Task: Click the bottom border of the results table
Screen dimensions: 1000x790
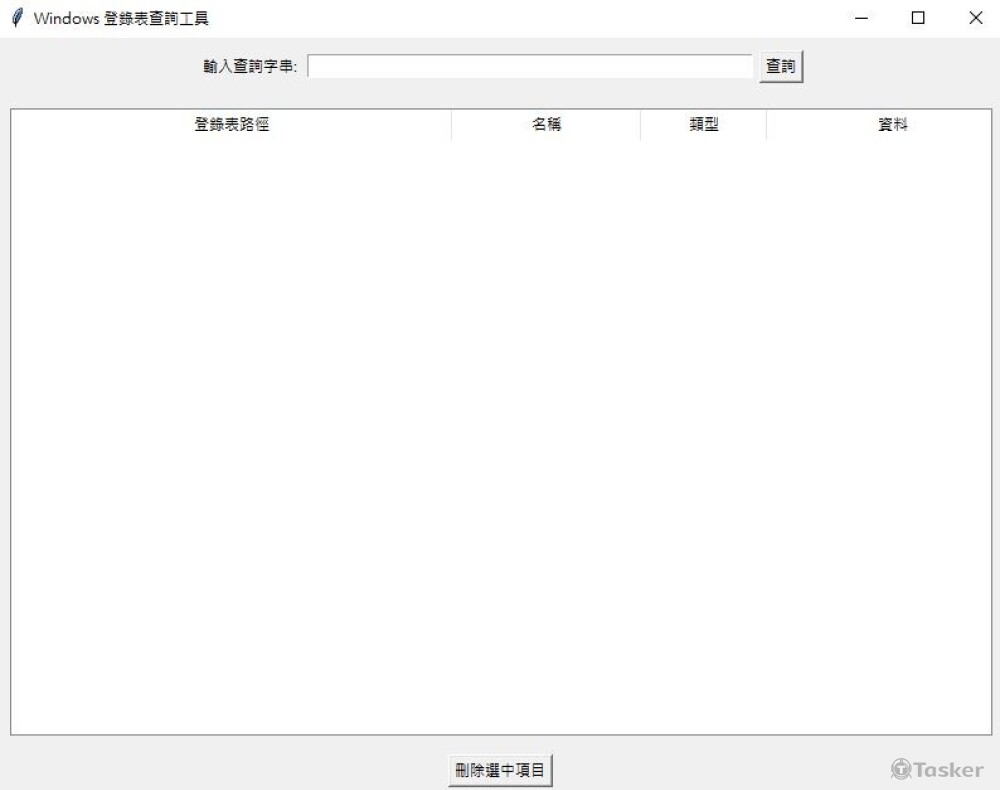Action: 501,735
